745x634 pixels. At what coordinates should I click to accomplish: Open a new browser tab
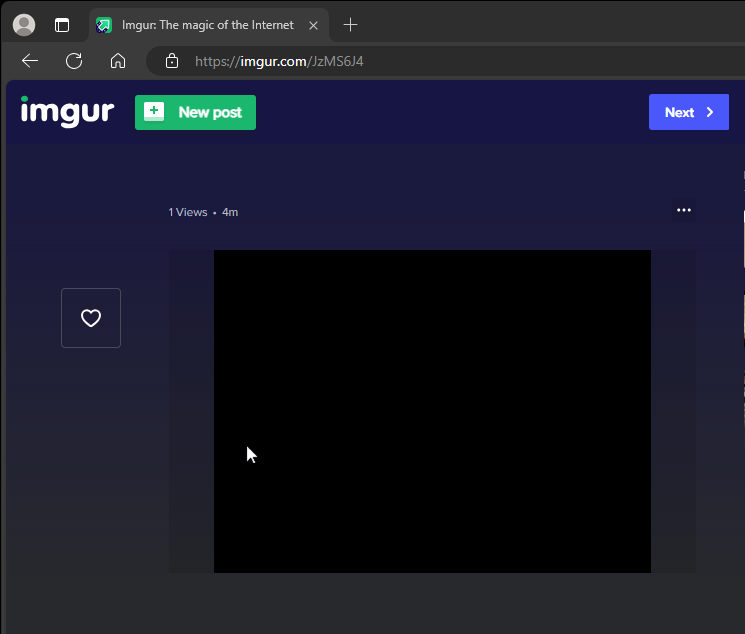coord(350,25)
